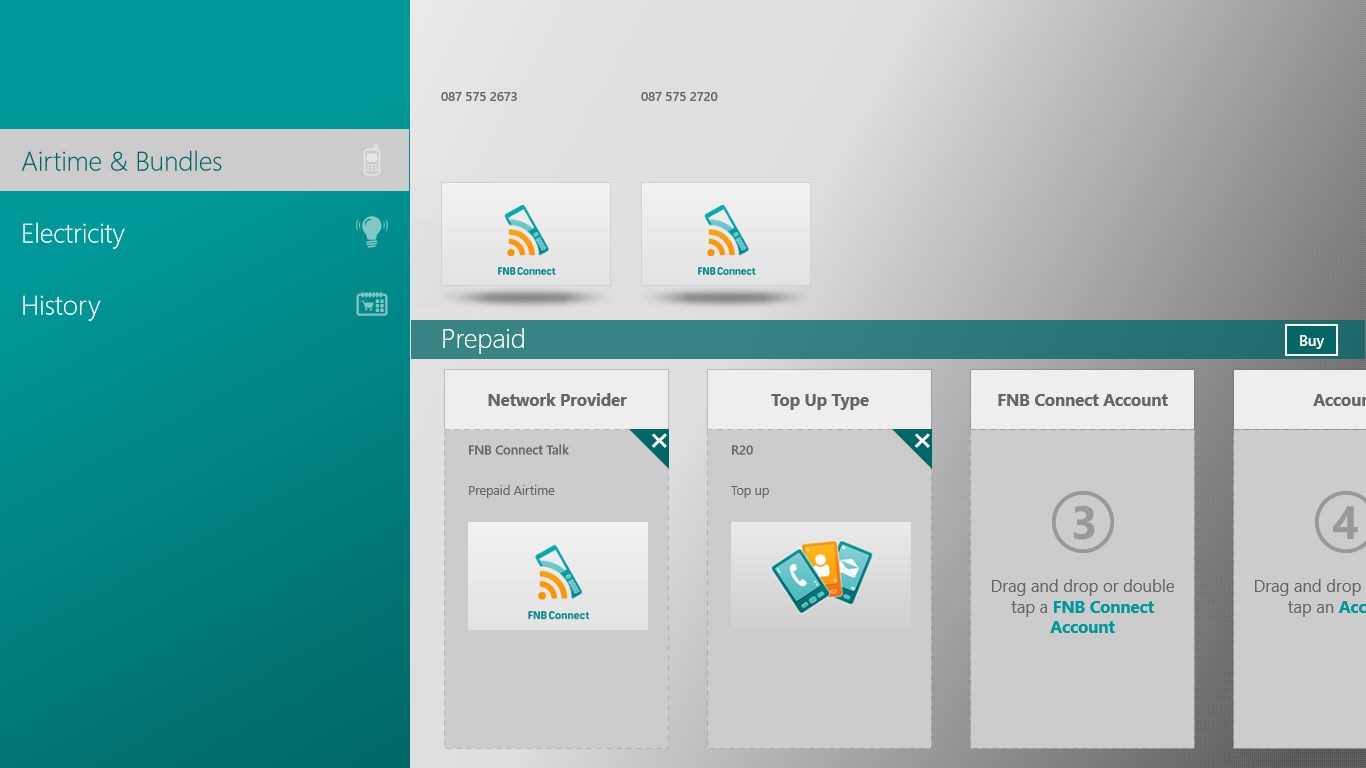Click the 'FNB Connect Account' teal link text
Screen dimensions: 1366x768
pyautogui.click(x=1102, y=617)
